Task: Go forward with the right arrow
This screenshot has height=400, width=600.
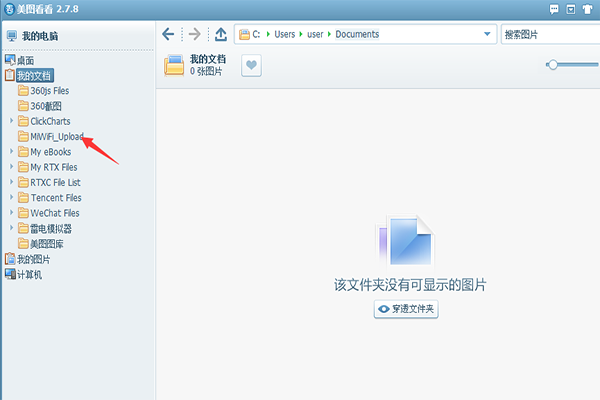Action: click(x=194, y=34)
